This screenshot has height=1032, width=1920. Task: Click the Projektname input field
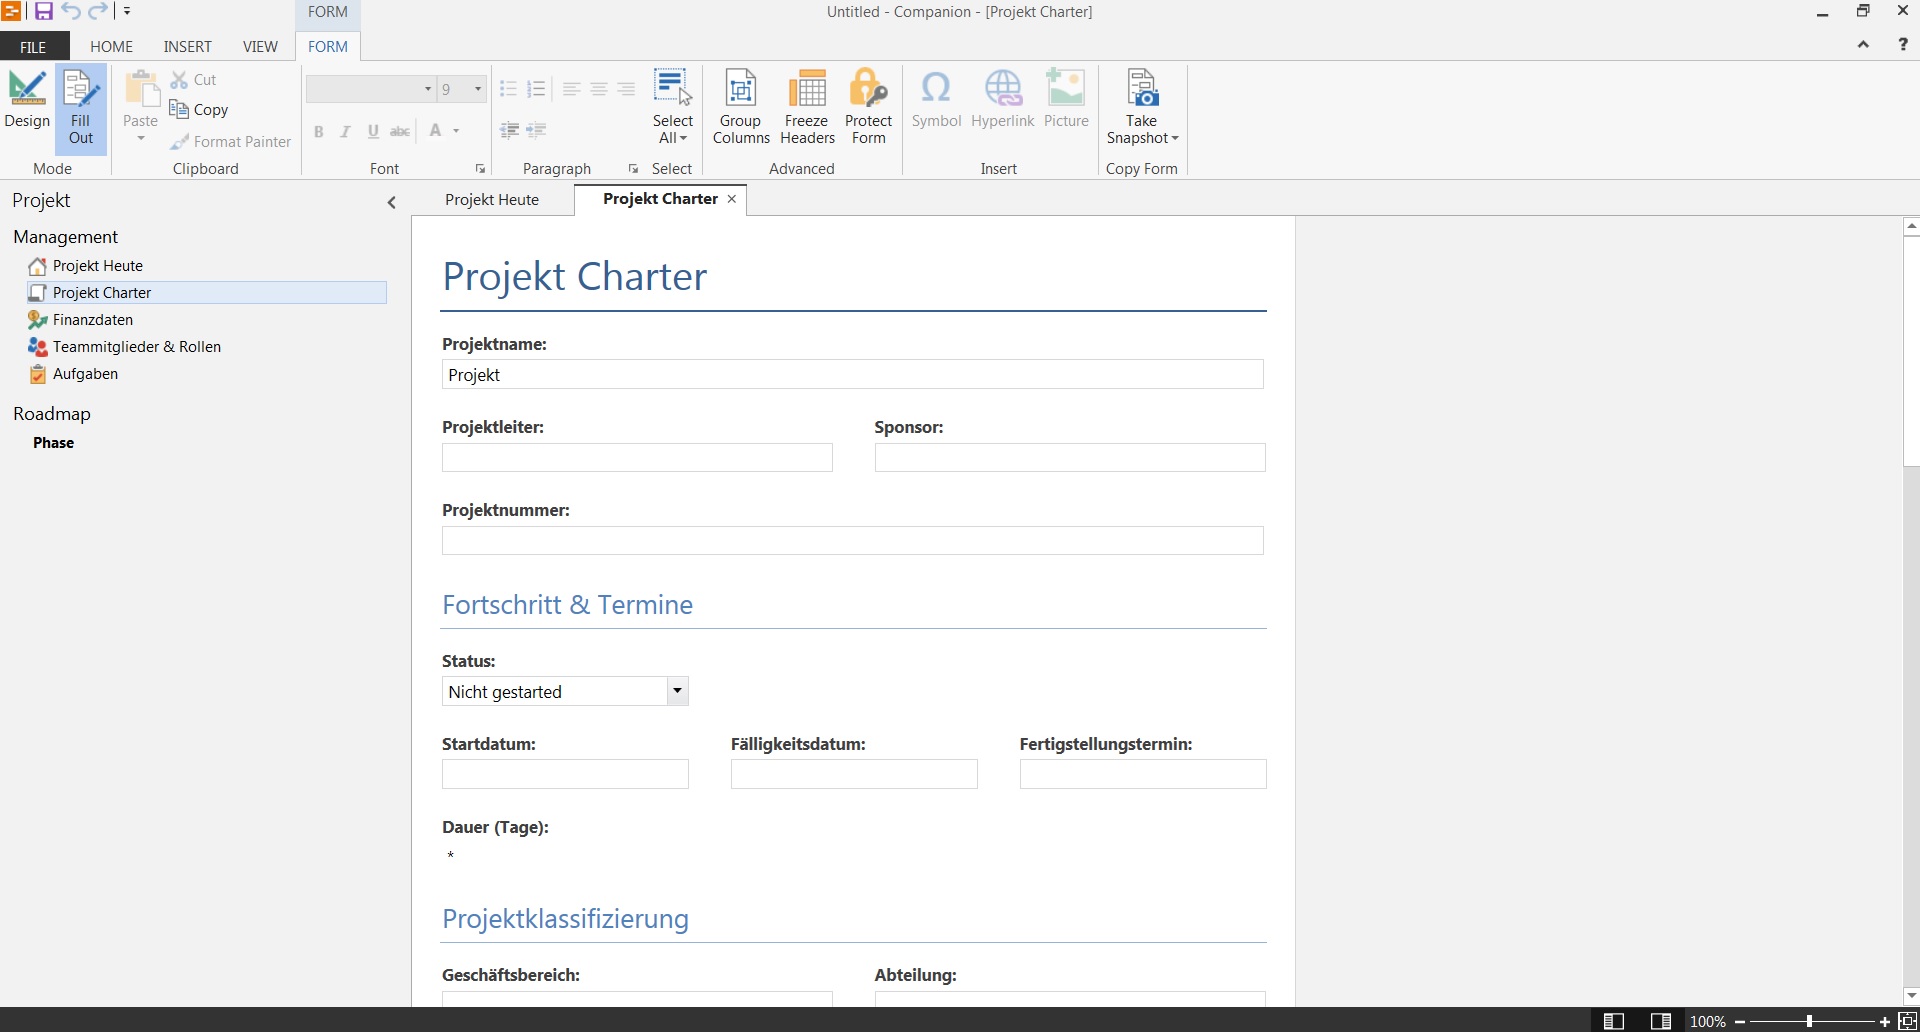[x=852, y=375]
